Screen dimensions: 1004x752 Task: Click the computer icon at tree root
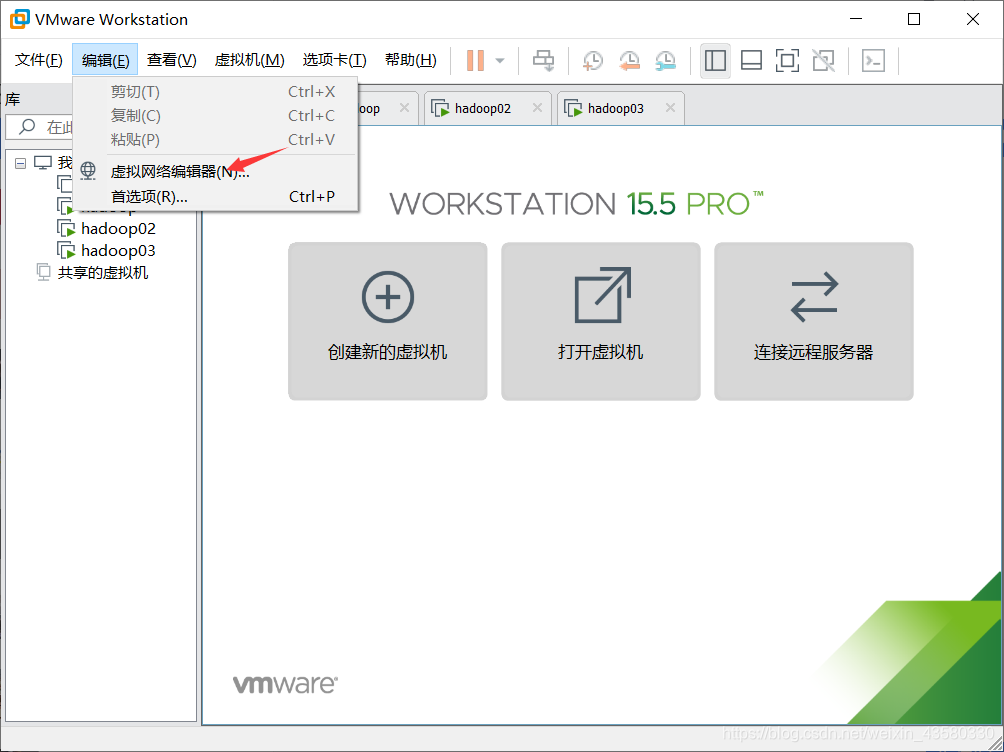(x=43, y=163)
